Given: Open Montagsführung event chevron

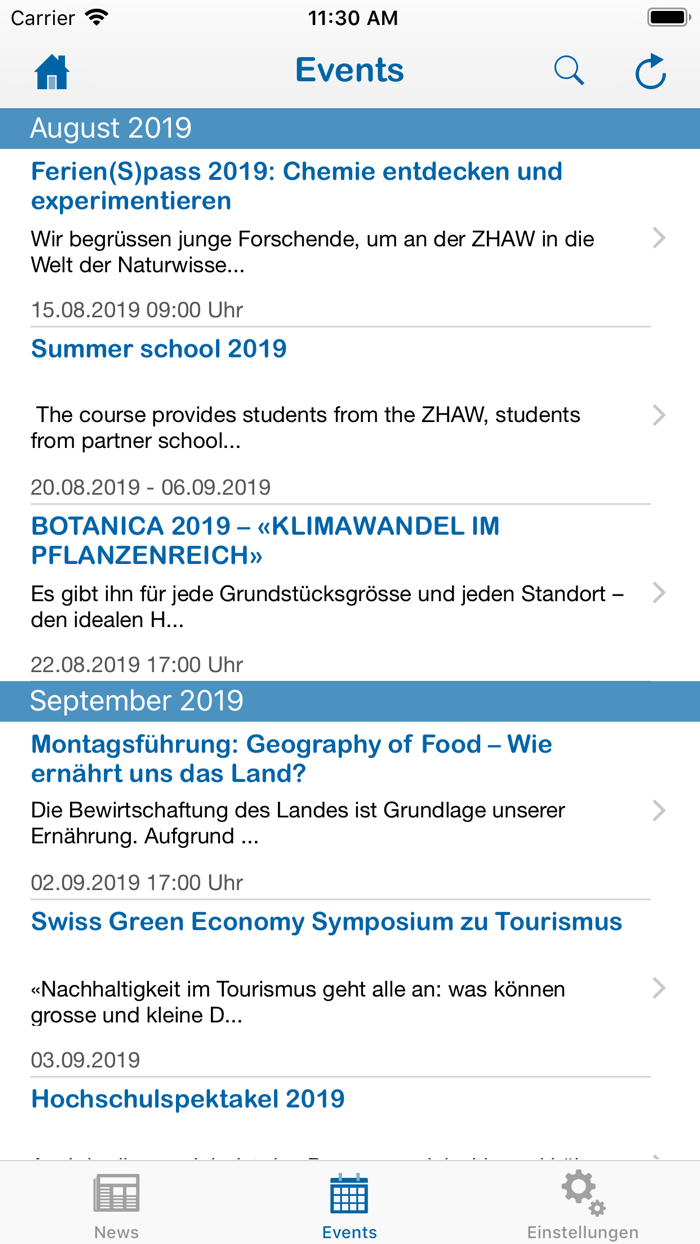Looking at the screenshot, I should 659,811.
